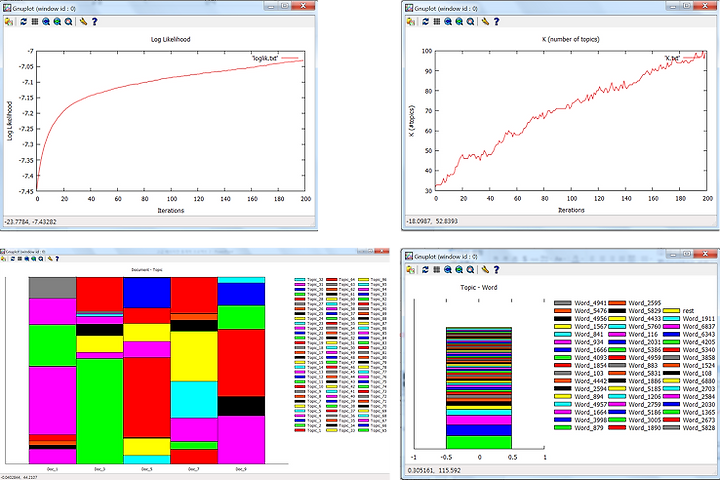Viewport: 720px width, 480px height.
Task: Autoscale the Document - Topic plot
Action: tap(41, 259)
